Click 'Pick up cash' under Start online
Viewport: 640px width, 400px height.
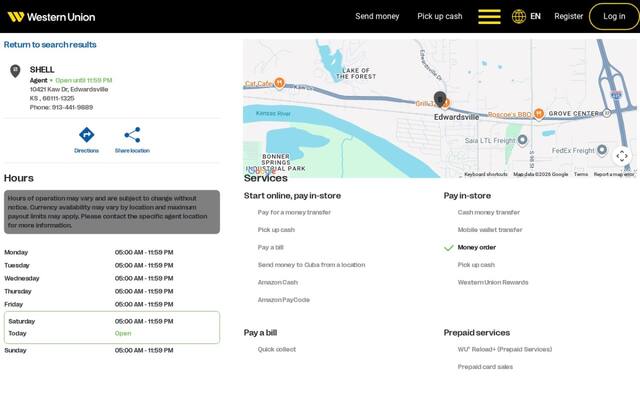[276, 230]
